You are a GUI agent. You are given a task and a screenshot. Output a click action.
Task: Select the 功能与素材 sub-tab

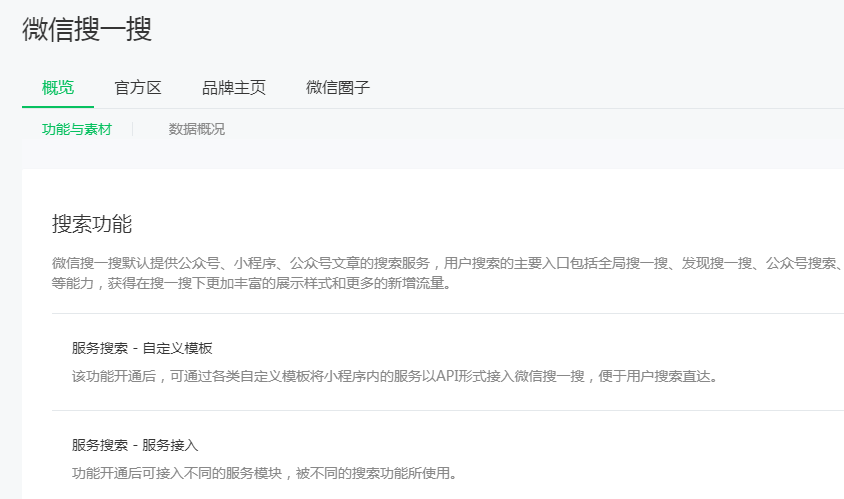click(76, 130)
